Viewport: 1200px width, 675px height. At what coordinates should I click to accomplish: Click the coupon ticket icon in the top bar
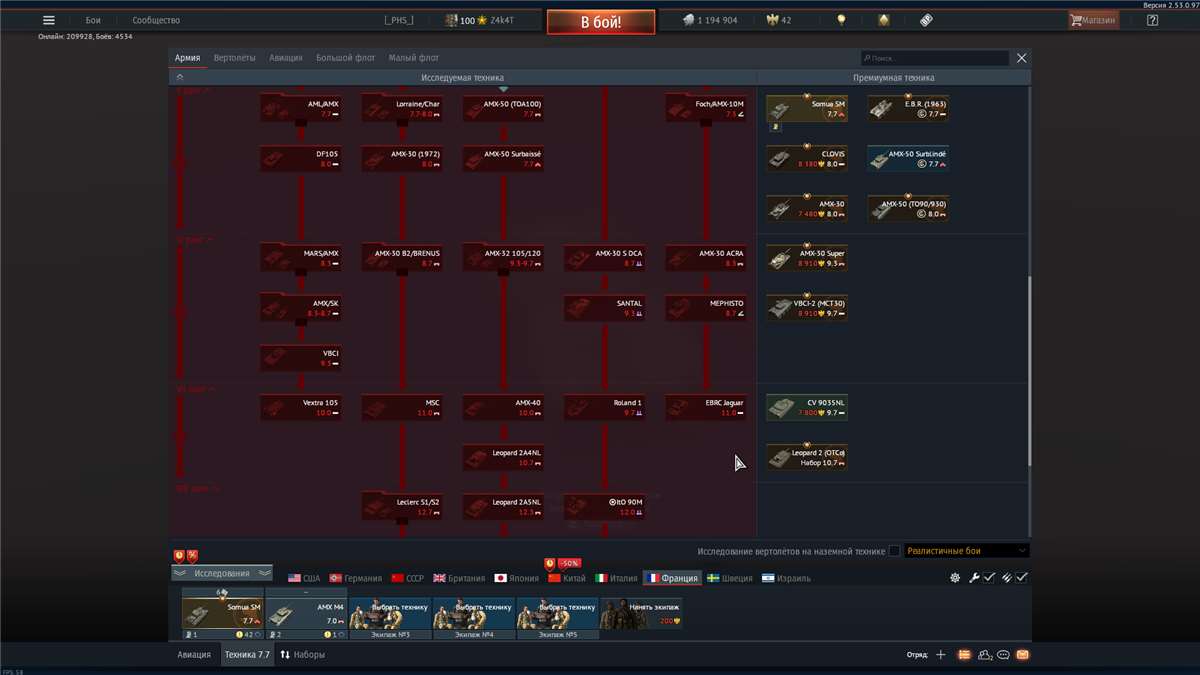click(925, 19)
